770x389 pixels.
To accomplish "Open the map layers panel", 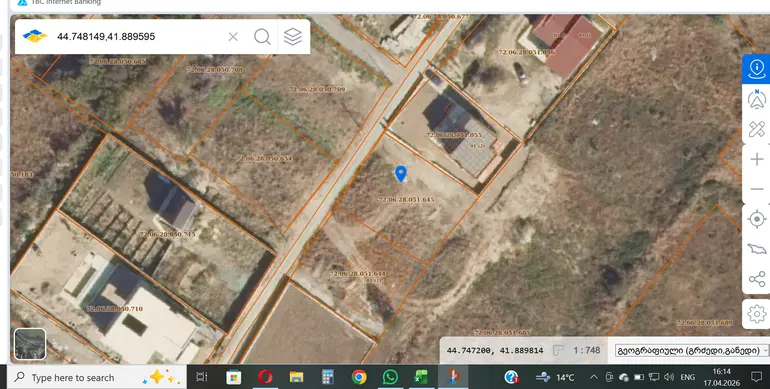I will click(293, 37).
